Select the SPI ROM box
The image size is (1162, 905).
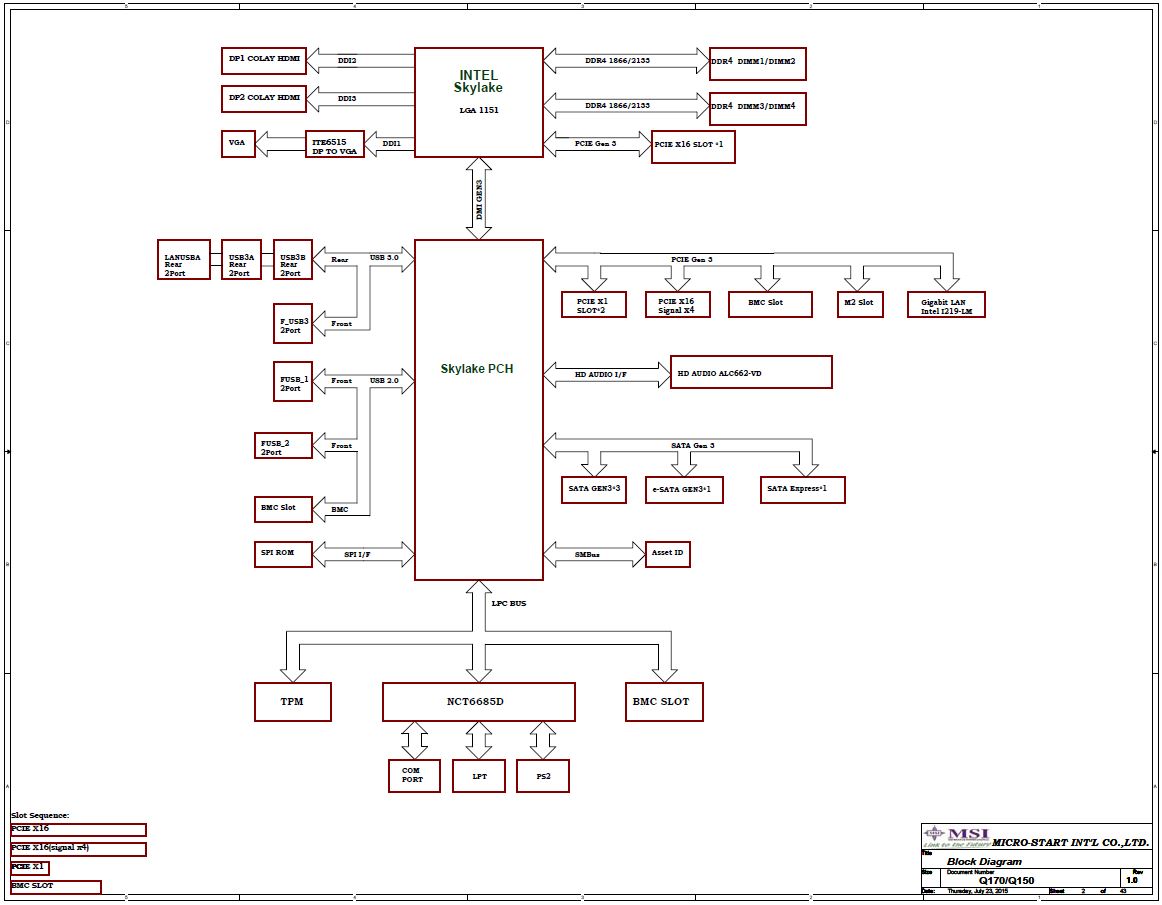point(283,554)
